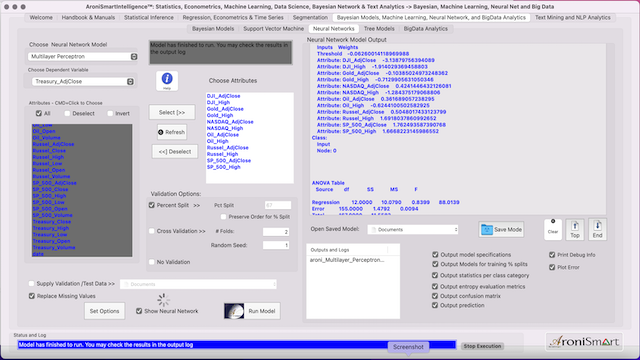Viewport: 640px width, 360px height.
Task: Click the Random Seed input field
Action: (x=276, y=245)
